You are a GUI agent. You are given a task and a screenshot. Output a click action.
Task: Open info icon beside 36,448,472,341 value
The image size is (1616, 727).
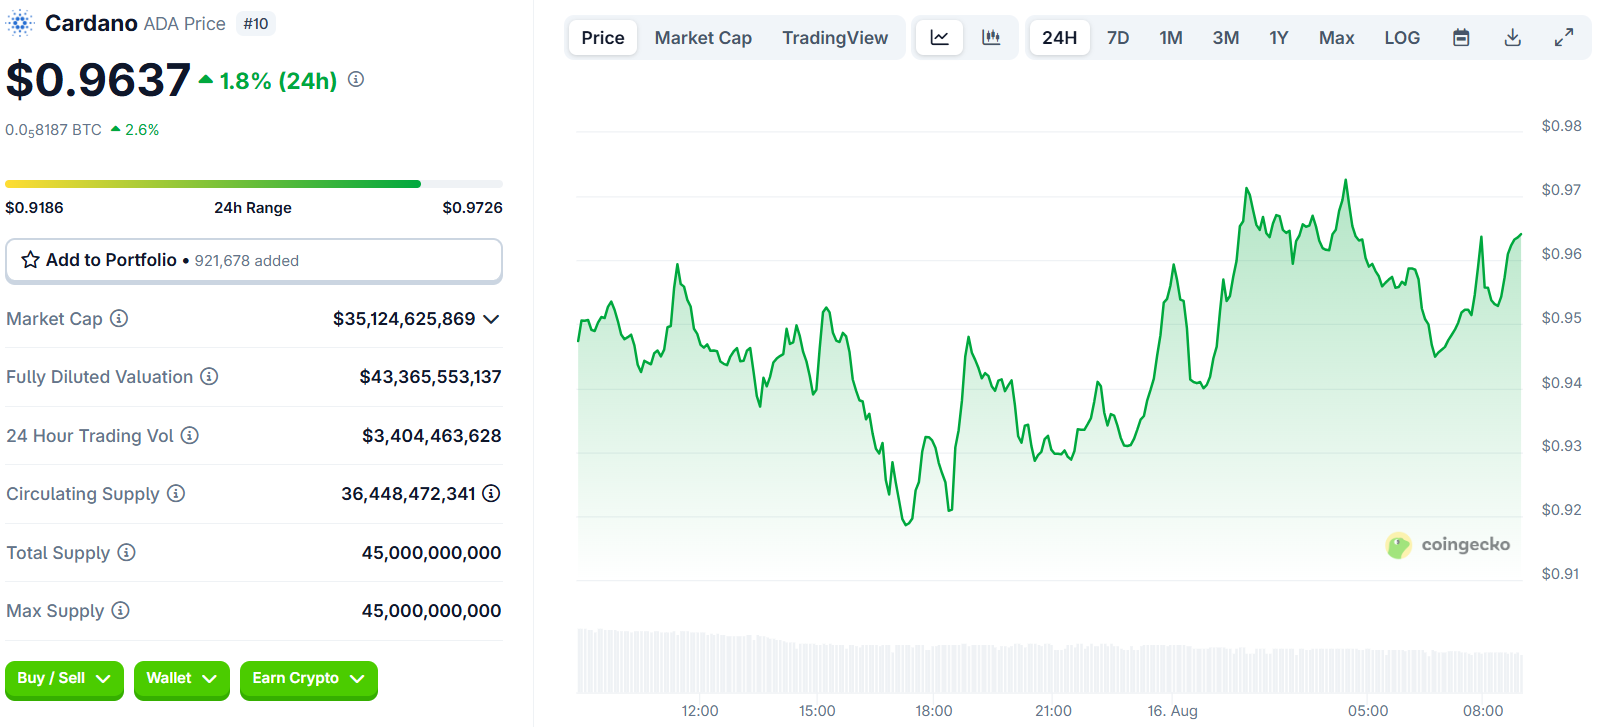[491, 493]
